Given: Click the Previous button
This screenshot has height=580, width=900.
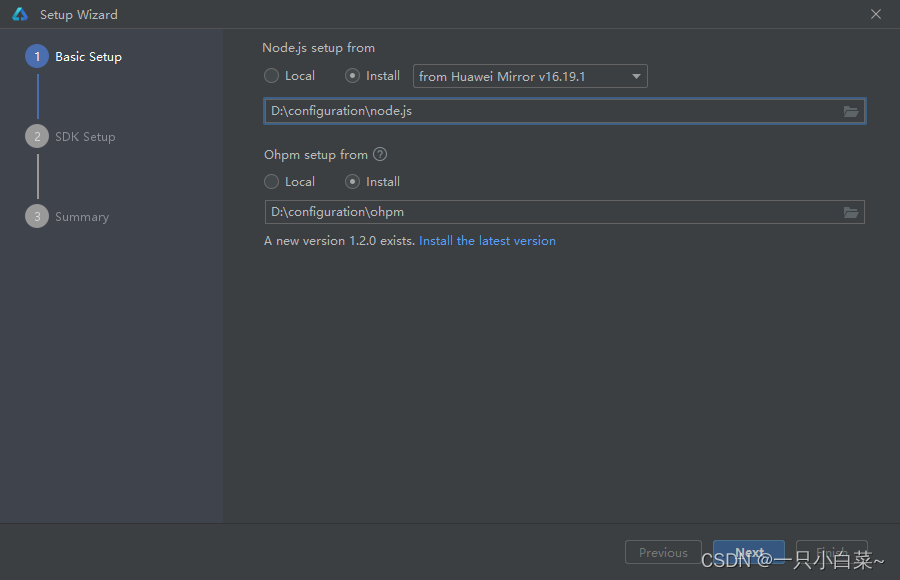Looking at the screenshot, I should pyautogui.click(x=663, y=552).
